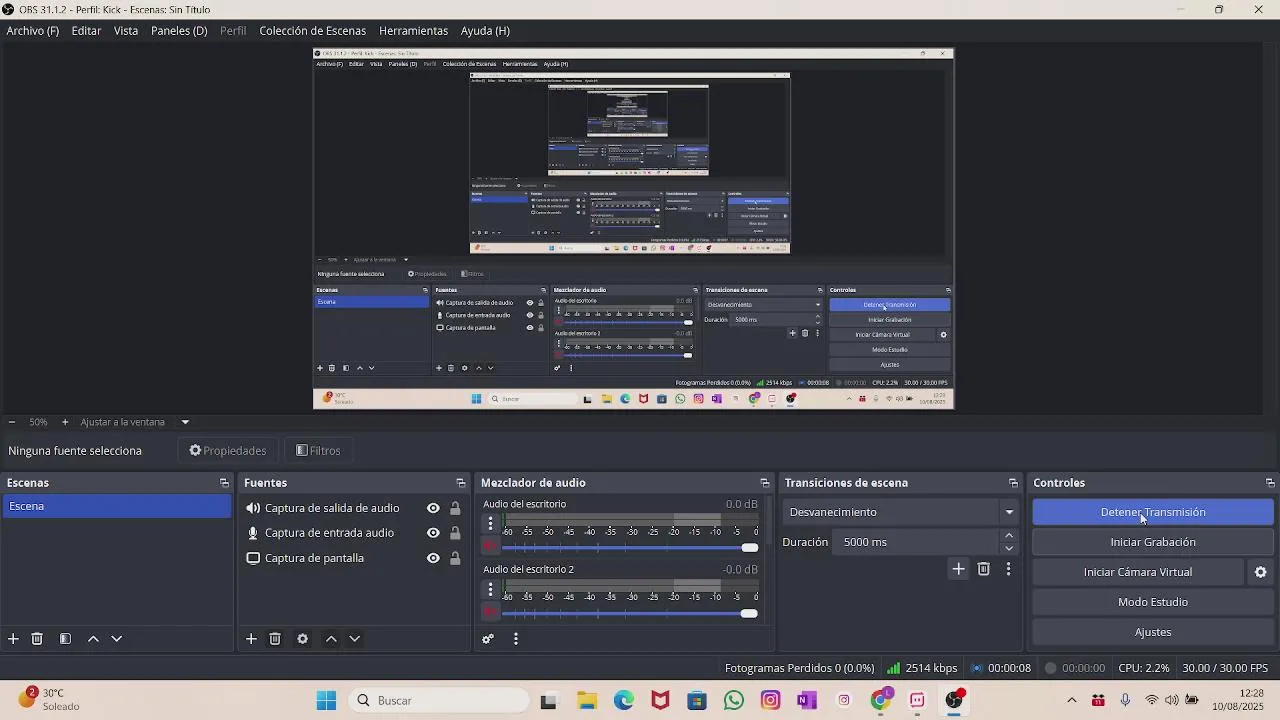This screenshot has width=1280, height=720.
Task: Zoom out the preview with the minus icon
Action: pos(11,422)
